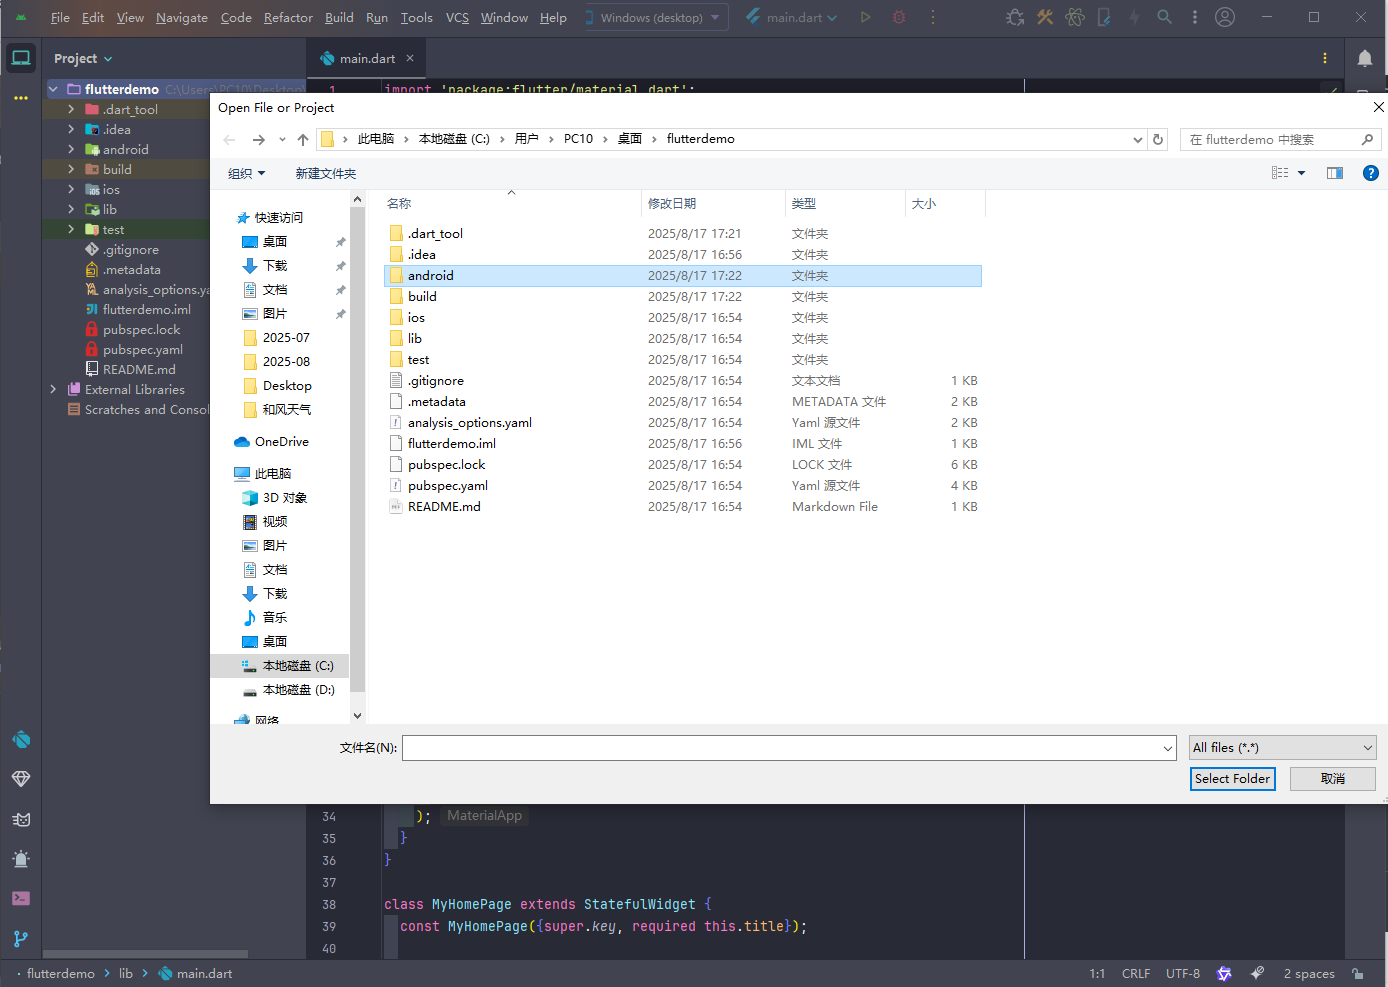Image resolution: width=1388 pixels, height=987 pixels.
Task: Click the Project tool window icon
Action: point(21,58)
